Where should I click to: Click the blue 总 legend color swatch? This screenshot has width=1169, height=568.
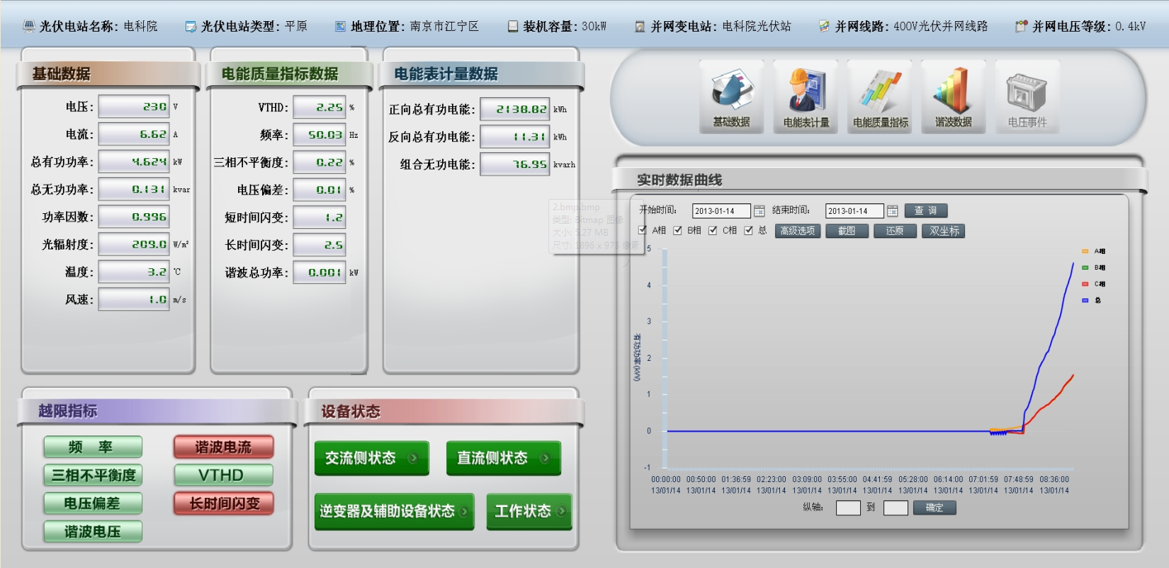click(1085, 300)
